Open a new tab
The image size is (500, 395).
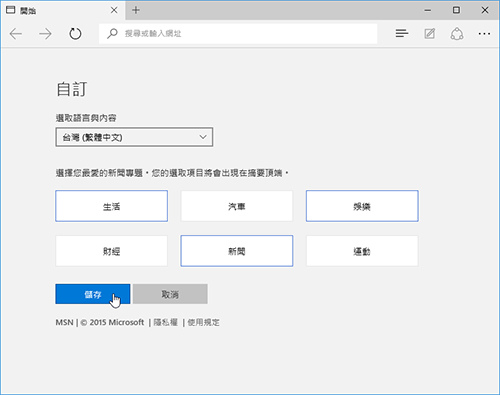pyautogui.click(x=136, y=10)
